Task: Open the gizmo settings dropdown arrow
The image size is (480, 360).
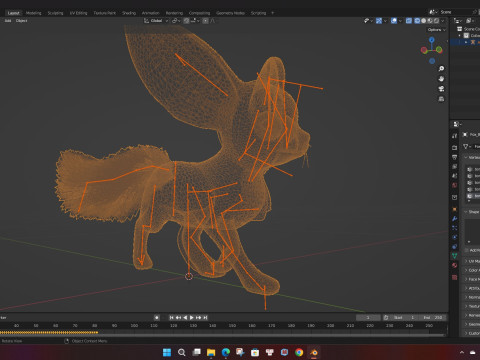Action: click(x=385, y=21)
